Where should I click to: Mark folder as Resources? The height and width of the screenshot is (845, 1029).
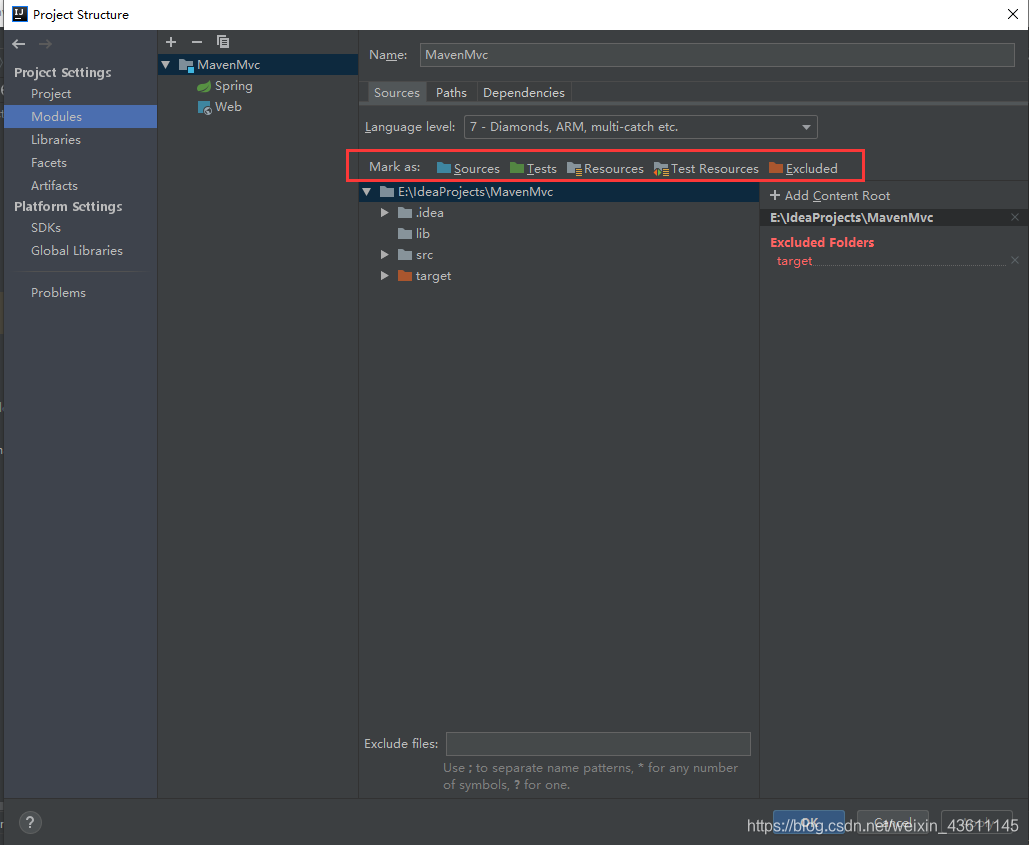[x=605, y=169]
